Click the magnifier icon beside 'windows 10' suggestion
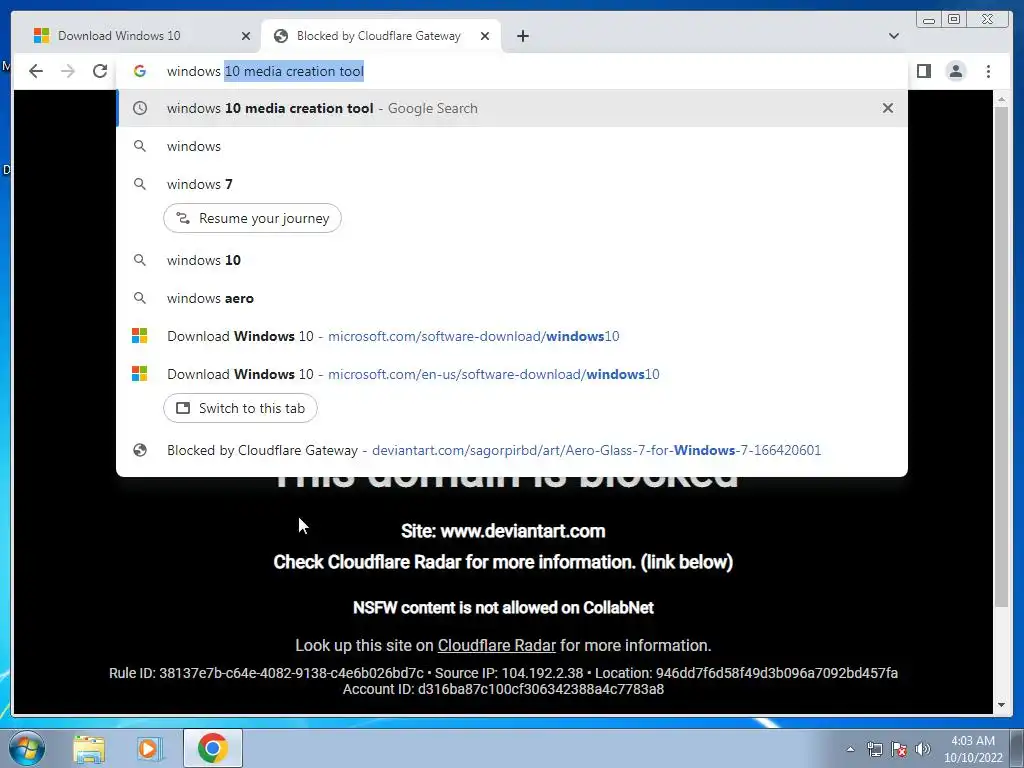This screenshot has height=768, width=1024. pos(140,260)
